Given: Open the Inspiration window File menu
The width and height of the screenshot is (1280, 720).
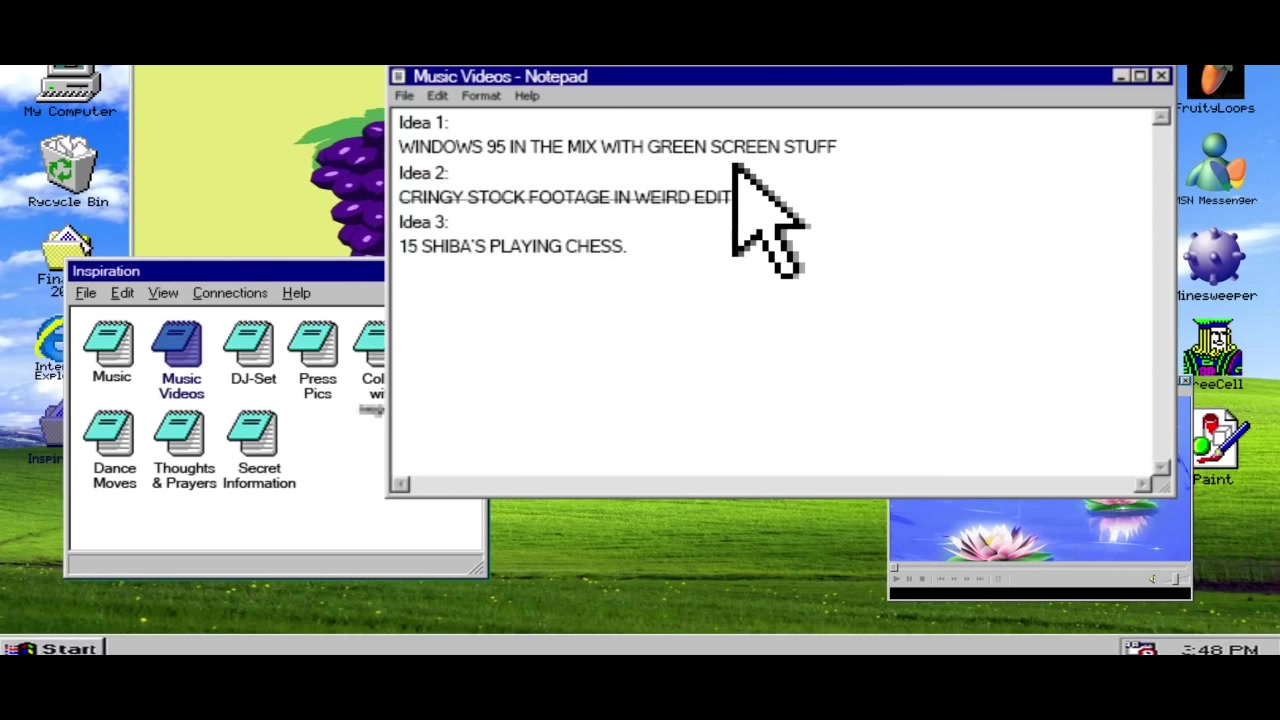Looking at the screenshot, I should coord(86,293).
